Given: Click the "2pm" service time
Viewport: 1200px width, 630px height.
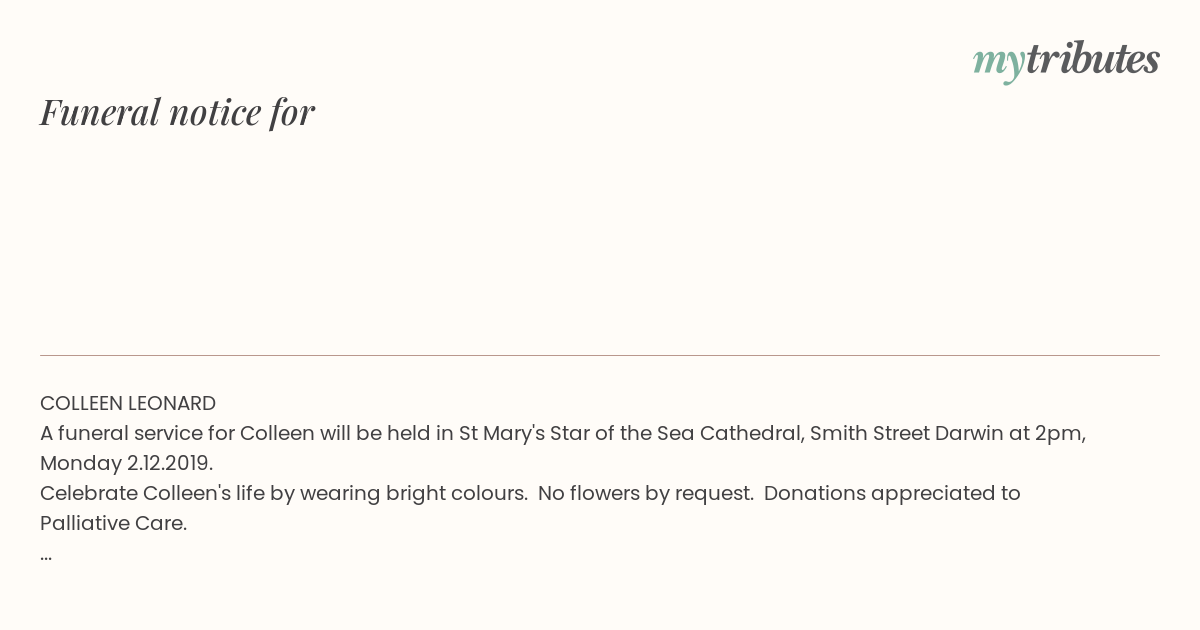Looking at the screenshot, I should pyautogui.click(x=1060, y=434).
